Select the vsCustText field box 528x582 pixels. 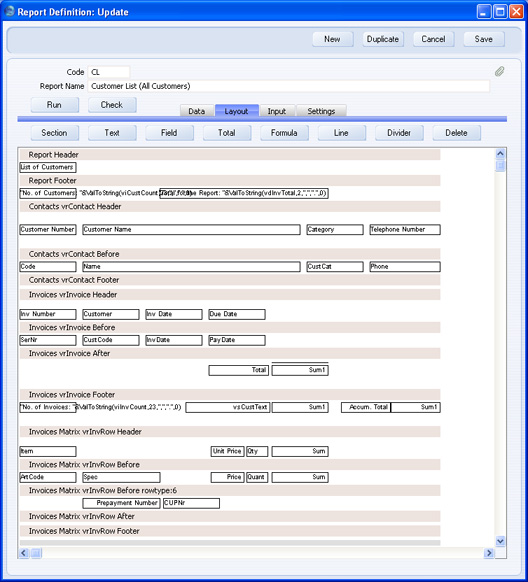point(228,407)
